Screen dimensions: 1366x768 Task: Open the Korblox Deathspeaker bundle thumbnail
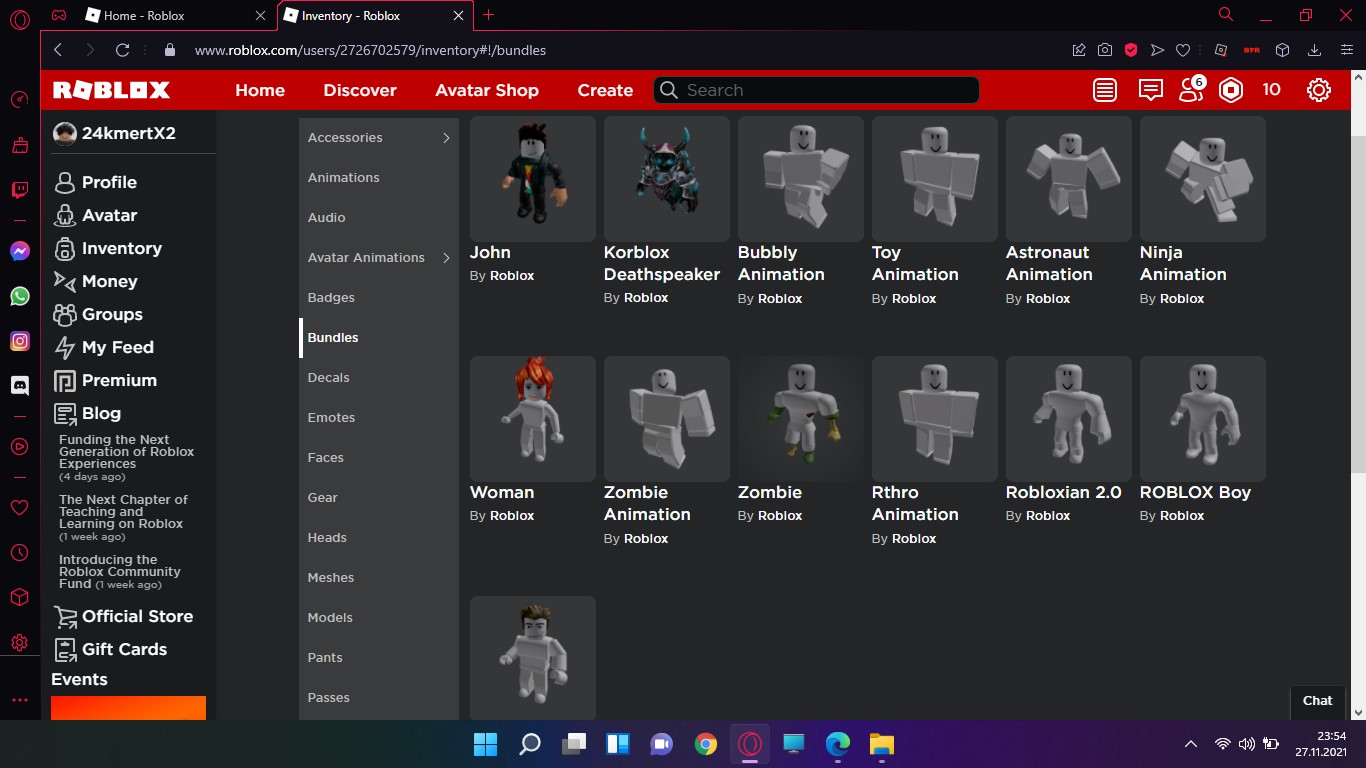coord(667,178)
